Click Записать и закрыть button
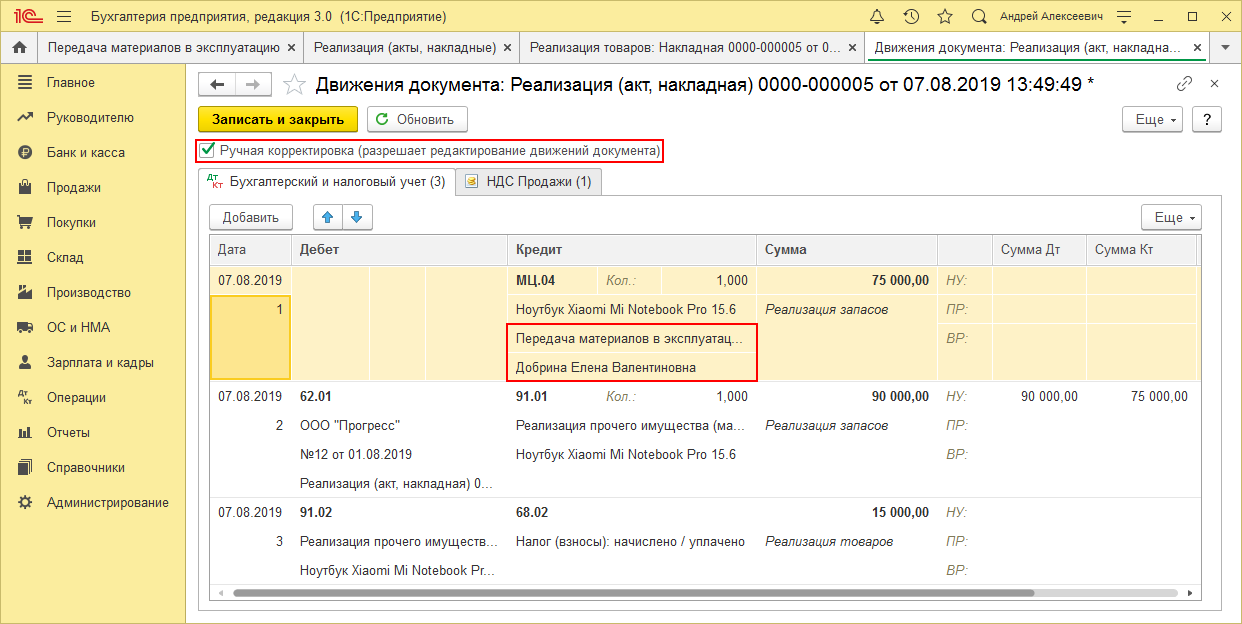This screenshot has width=1242, height=624. tap(278, 119)
